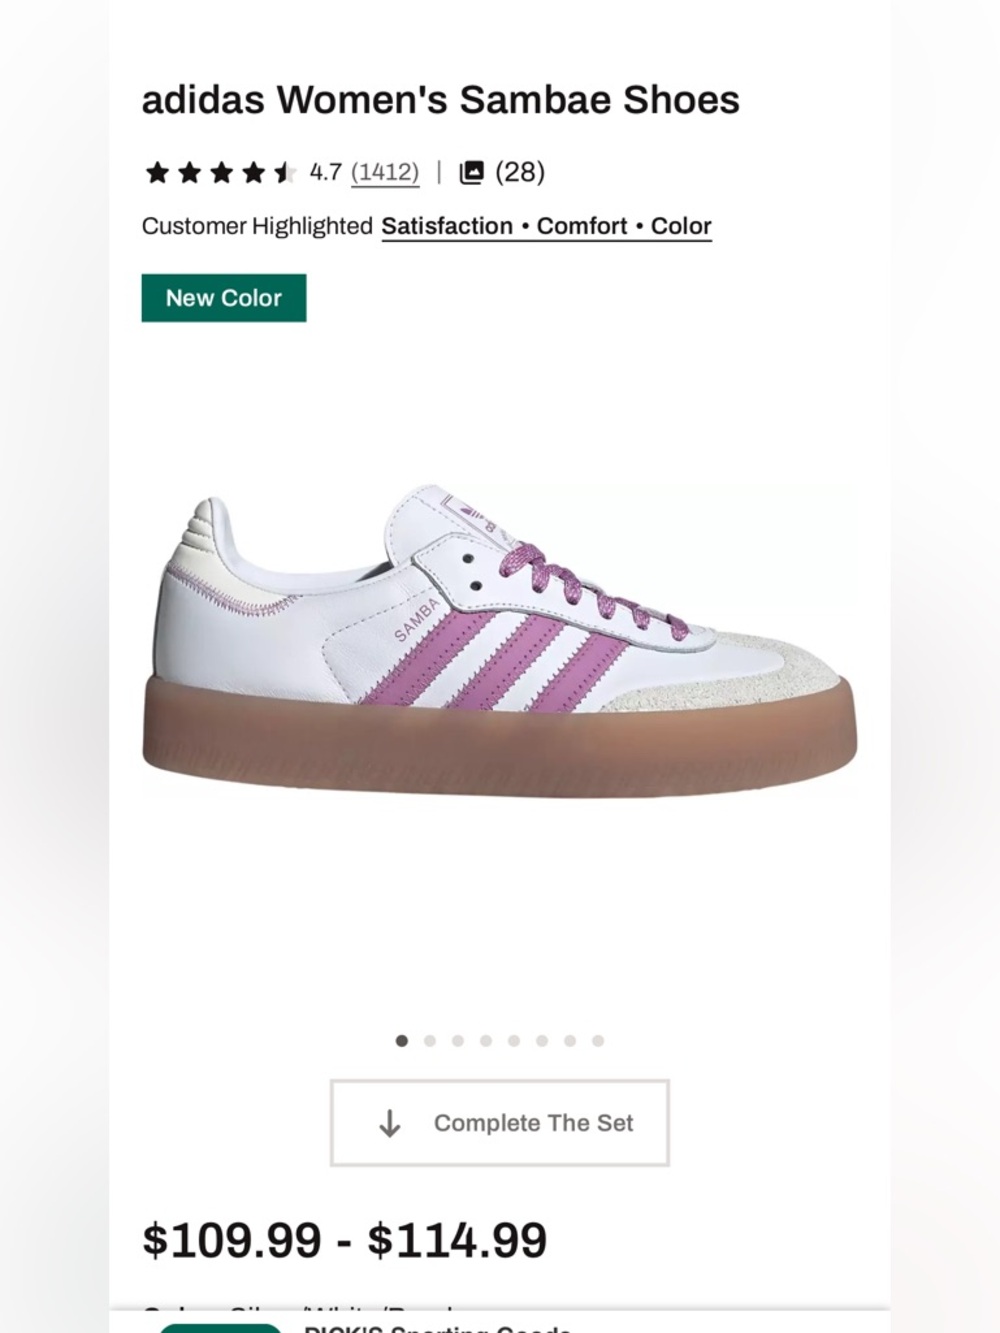Select the third carousel pagination dot
The width and height of the screenshot is (1000, 1333).
tap(457, 1040)
